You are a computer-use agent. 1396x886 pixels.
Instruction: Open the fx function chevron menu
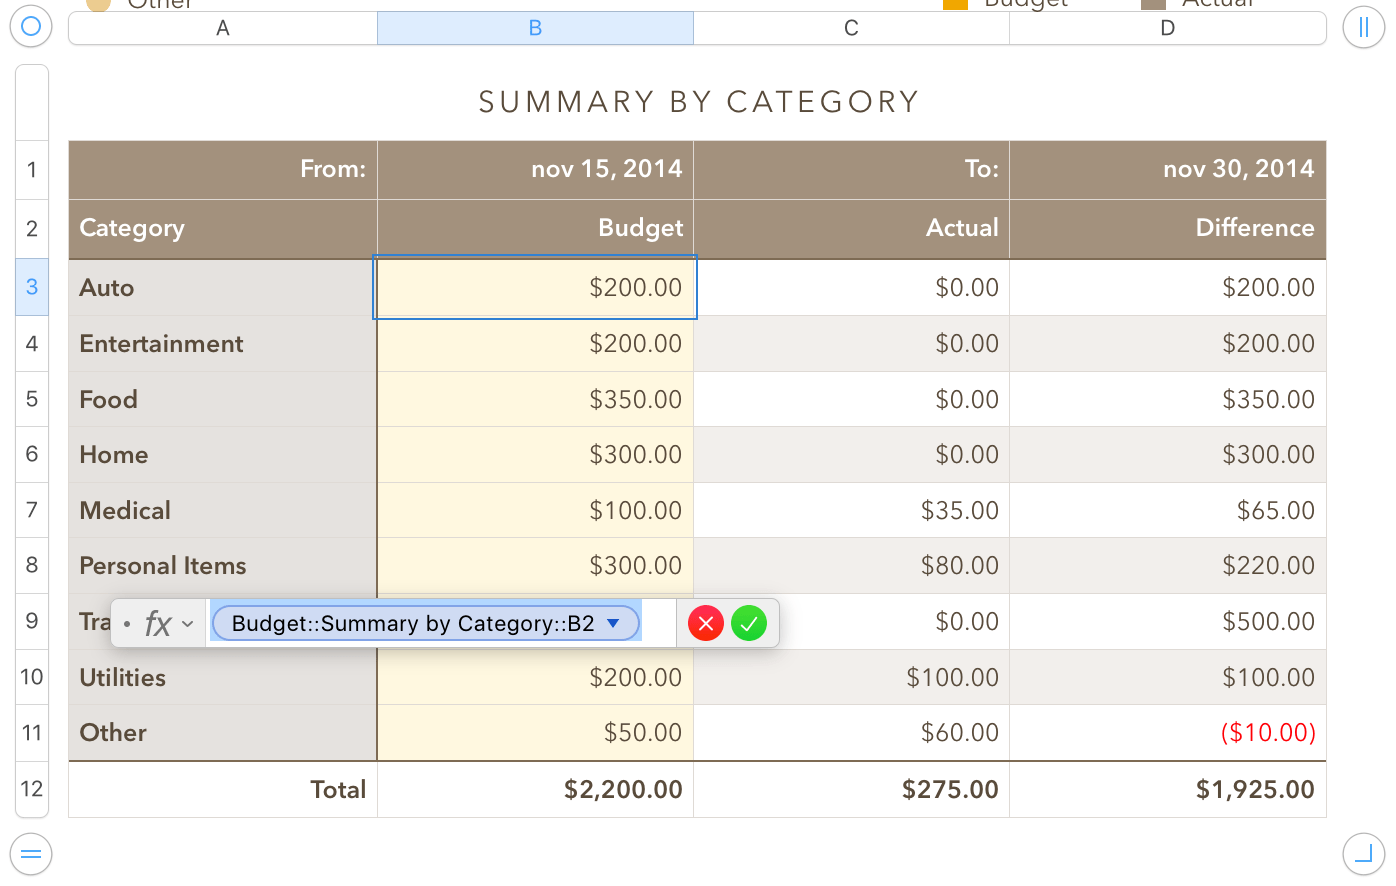pos(188,624)
